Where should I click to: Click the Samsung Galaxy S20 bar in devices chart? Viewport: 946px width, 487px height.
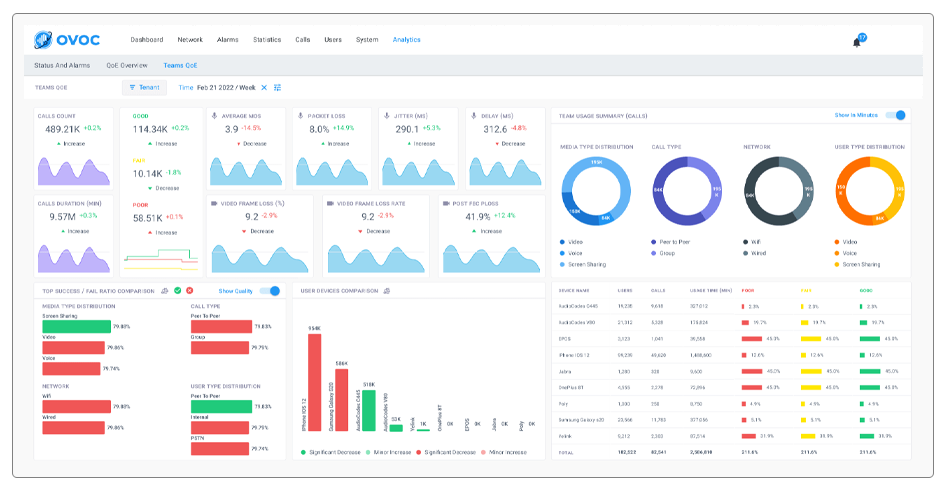pyautogui.click(x=341, y=400)
